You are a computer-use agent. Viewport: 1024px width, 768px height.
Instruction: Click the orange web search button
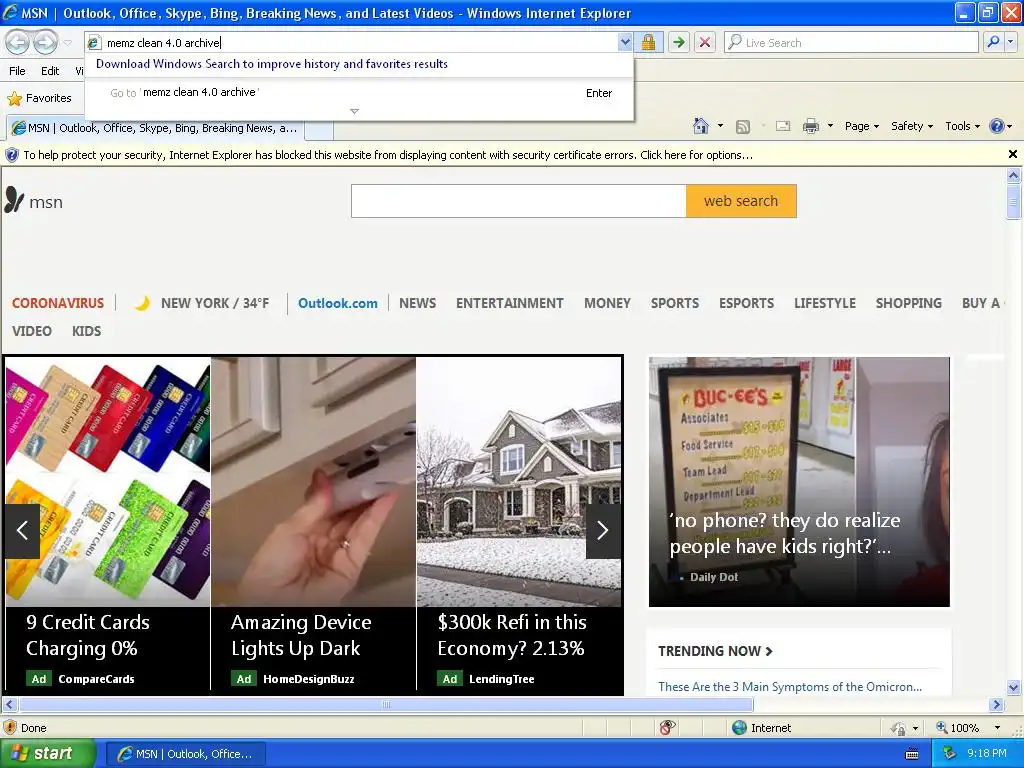click(x=741, y=201)
